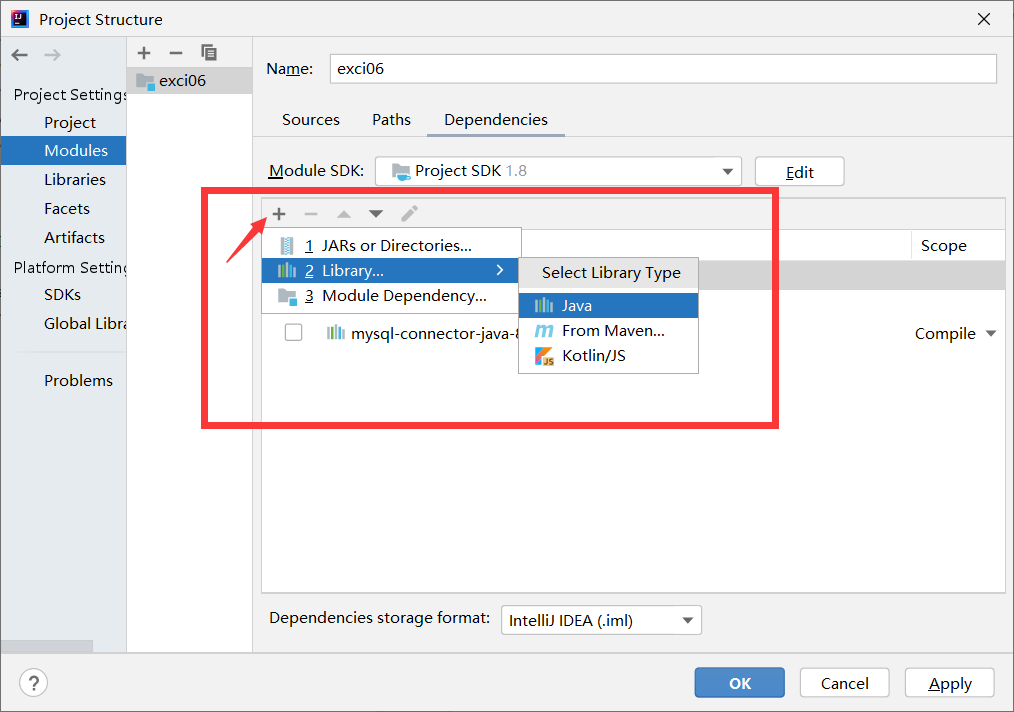Click the edit dependency pencil icon

pyautogui.click(x=409, y=213)
